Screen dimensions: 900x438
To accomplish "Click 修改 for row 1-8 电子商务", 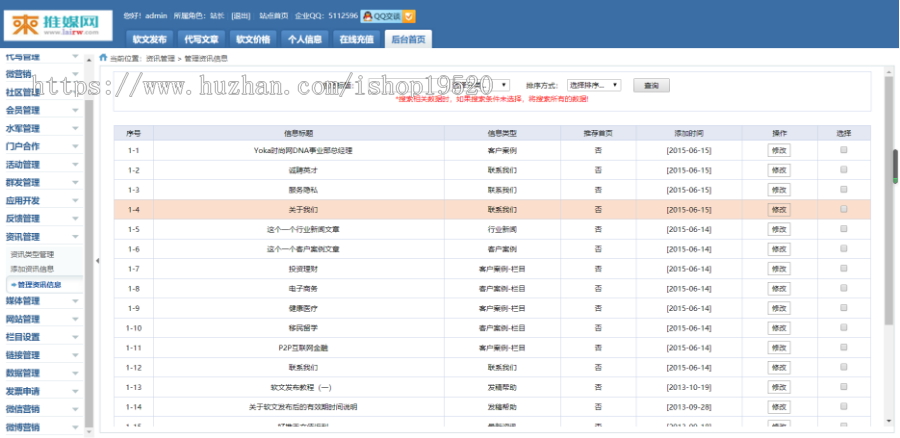I will 779,288.
